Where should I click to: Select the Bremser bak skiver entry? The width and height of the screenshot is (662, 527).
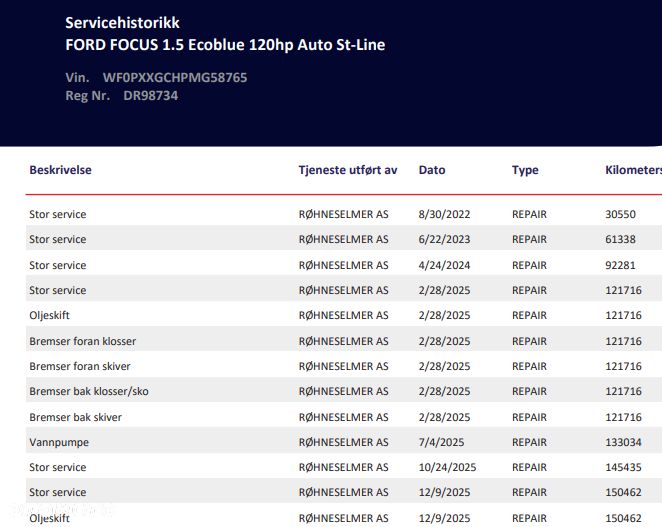pyautogui.click(x=75, y=417)
